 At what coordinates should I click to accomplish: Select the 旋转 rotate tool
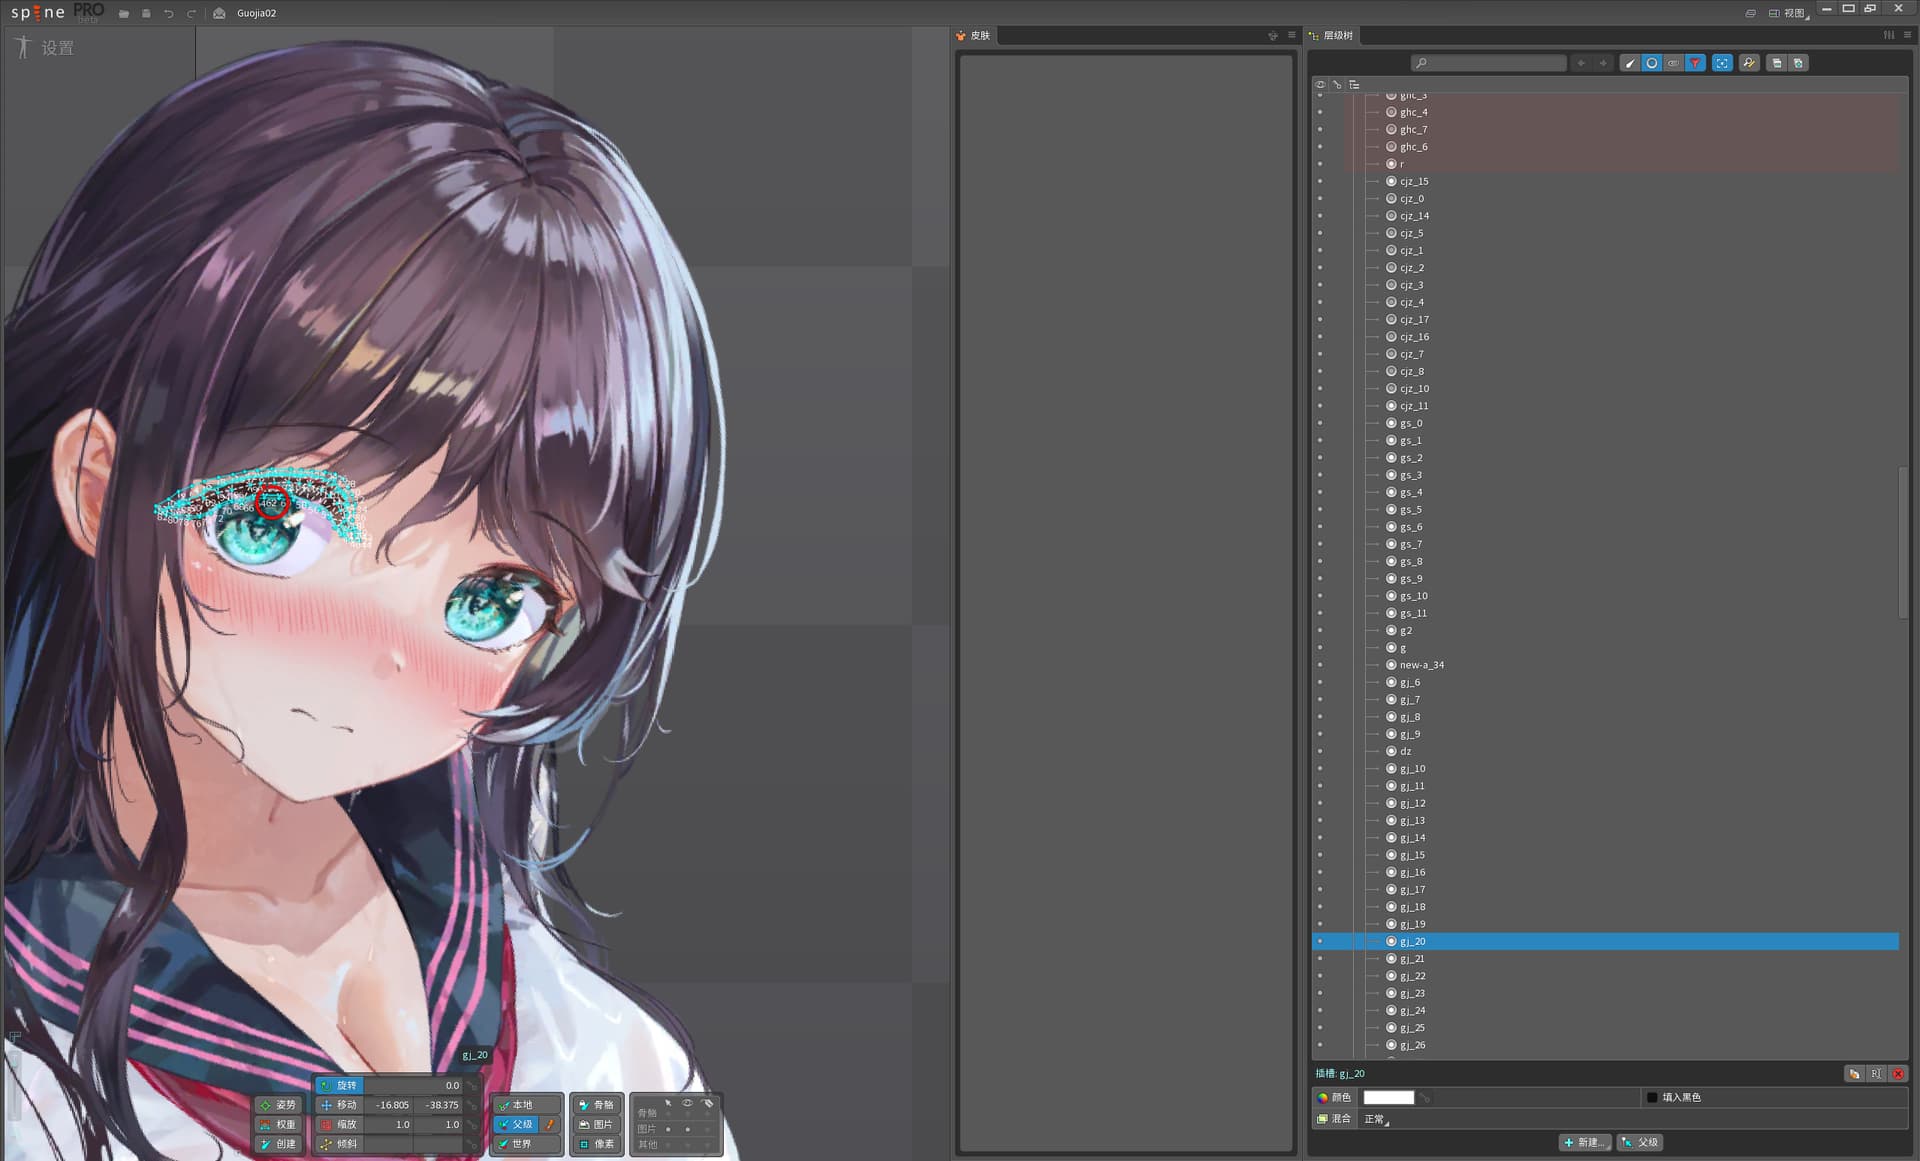click(x=340, y=1085)
